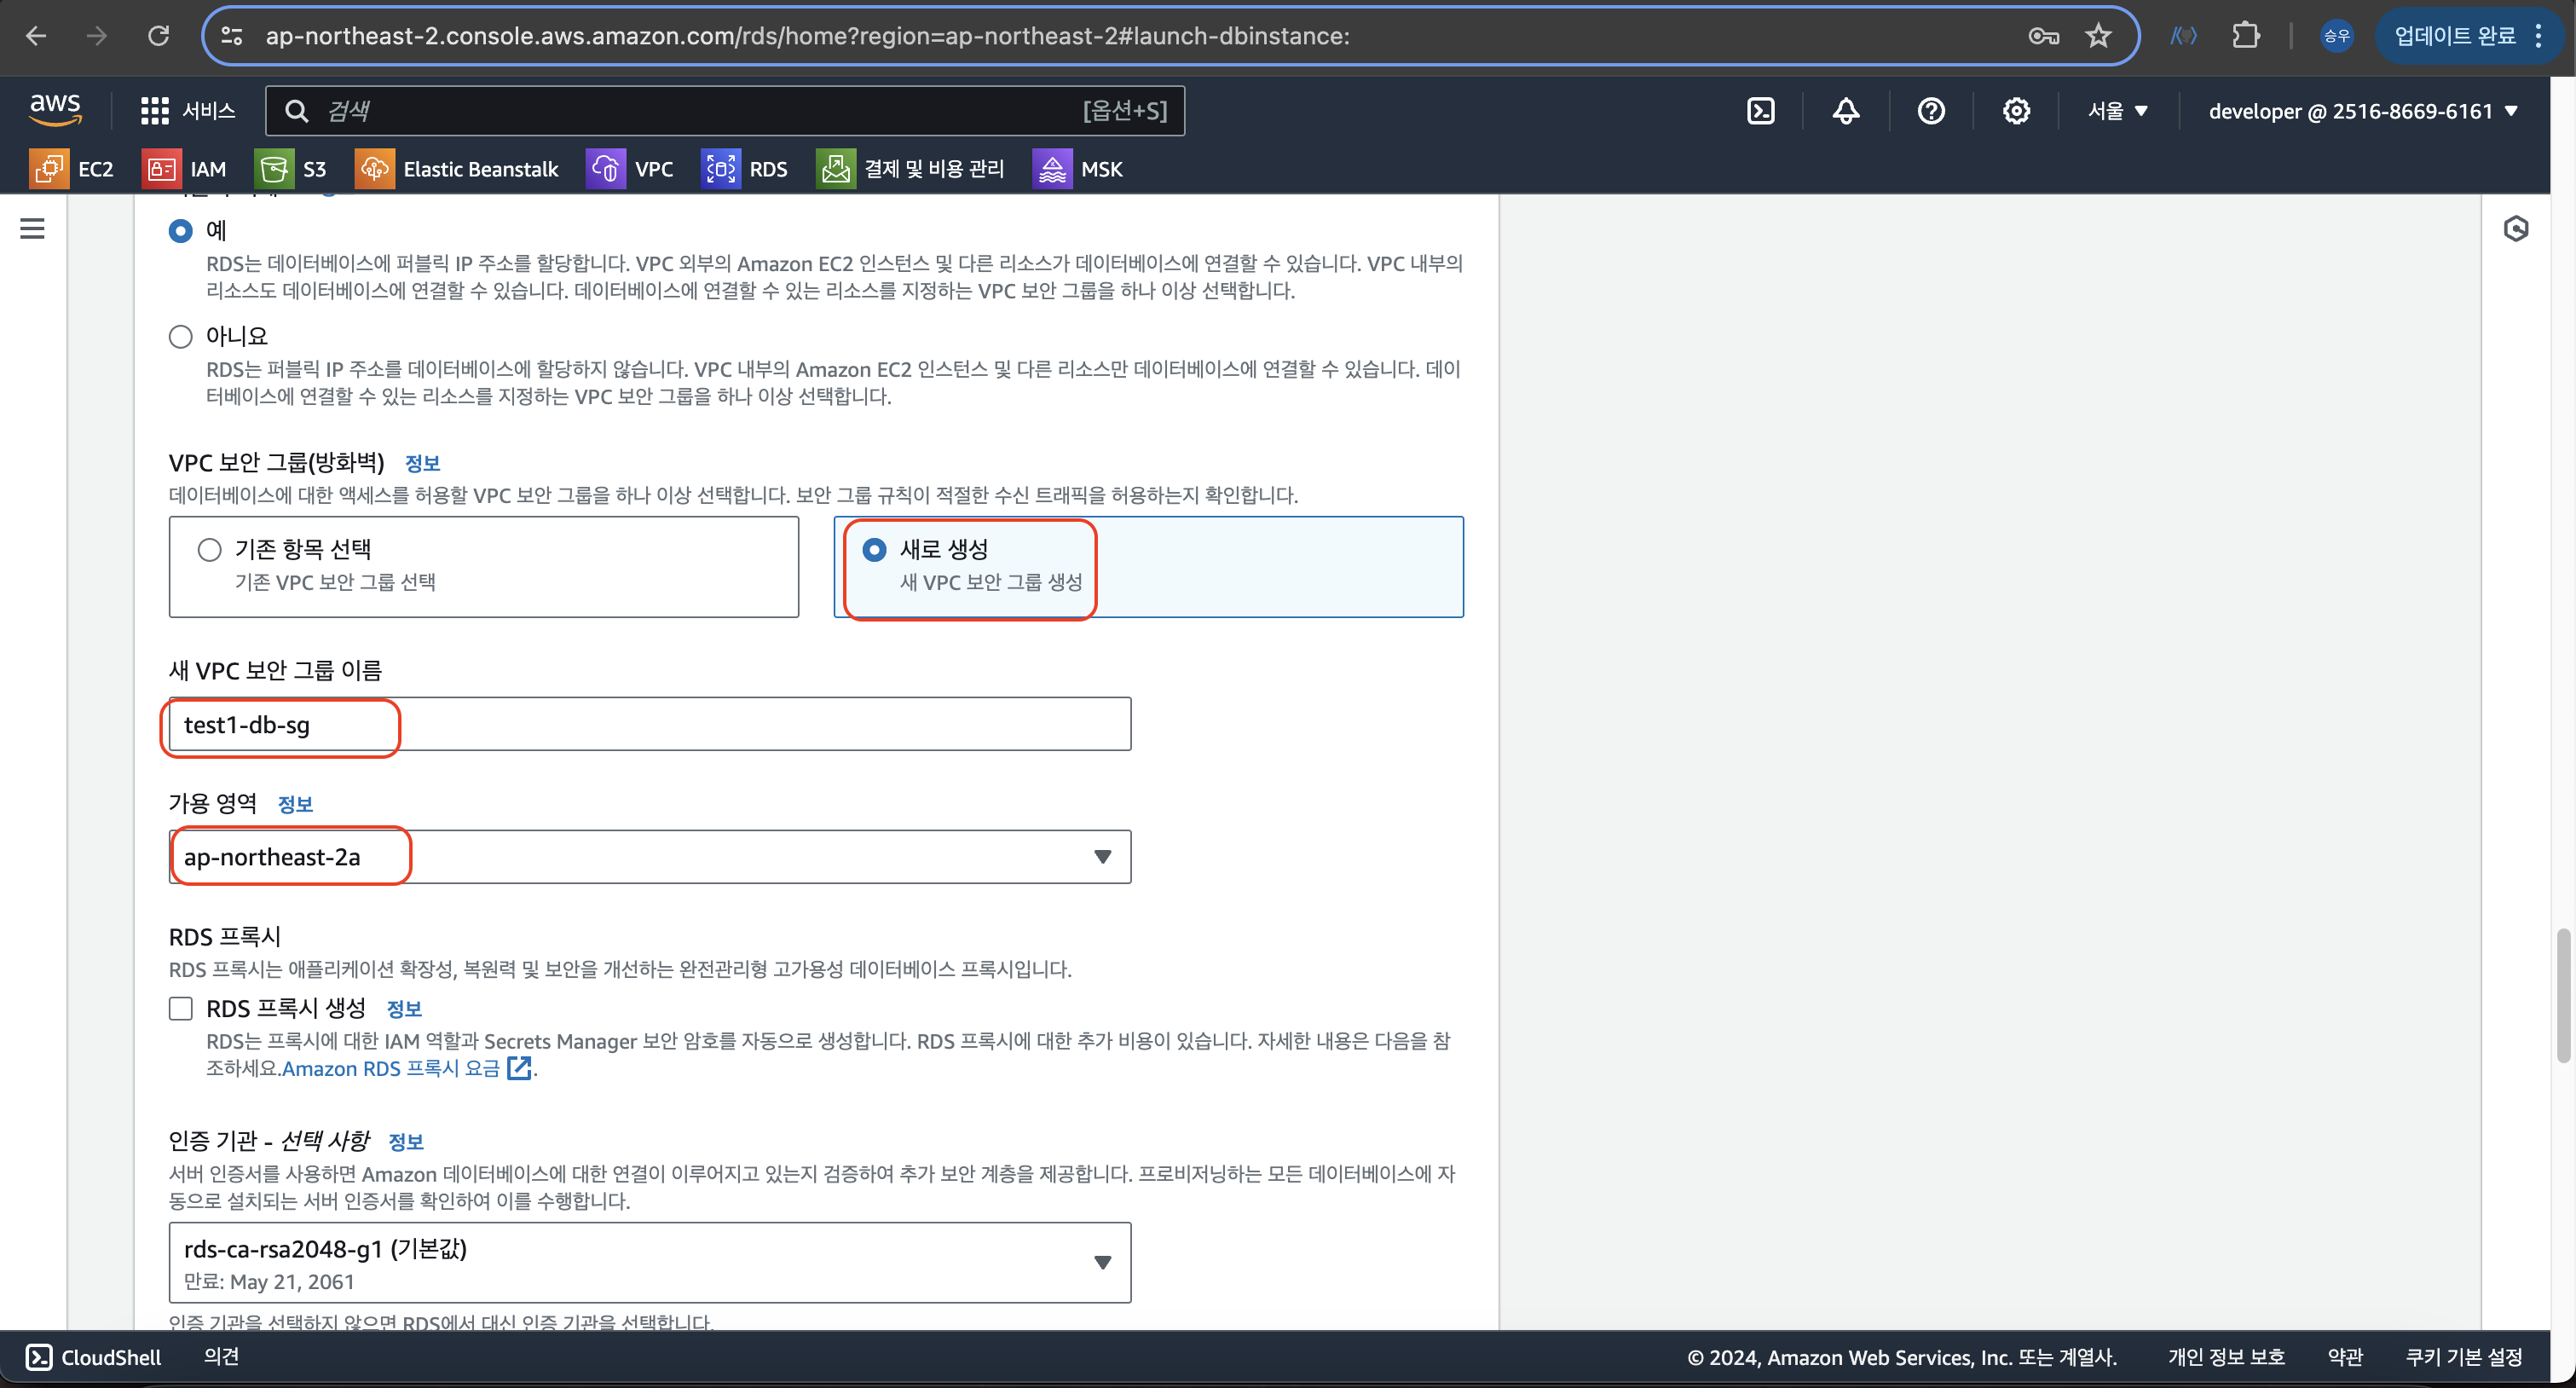The height and width of the screenshot is (1388, 2576).
Task: Open the left hamburger navigation menu
Action: point(32,229)
